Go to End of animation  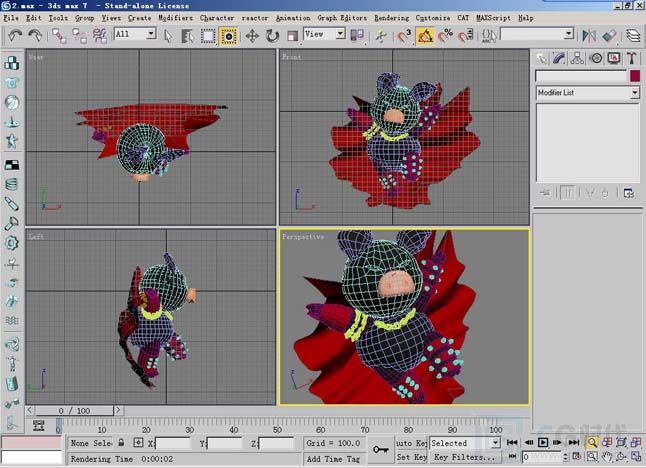point(574,442)
